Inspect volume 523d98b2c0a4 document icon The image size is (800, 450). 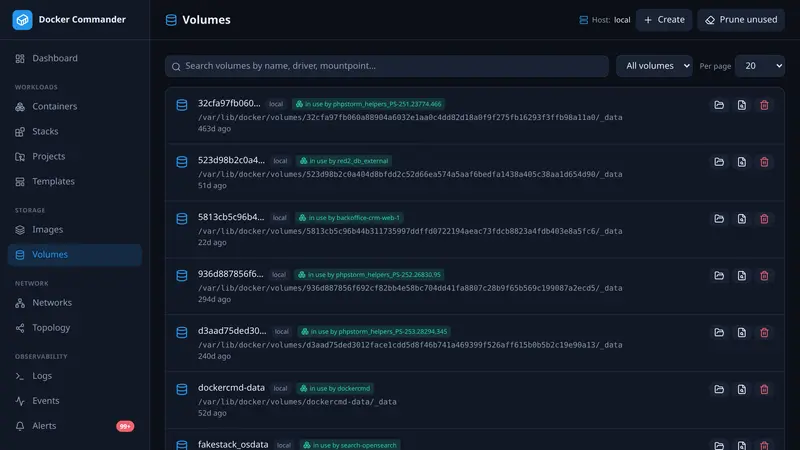coord(741,162)
